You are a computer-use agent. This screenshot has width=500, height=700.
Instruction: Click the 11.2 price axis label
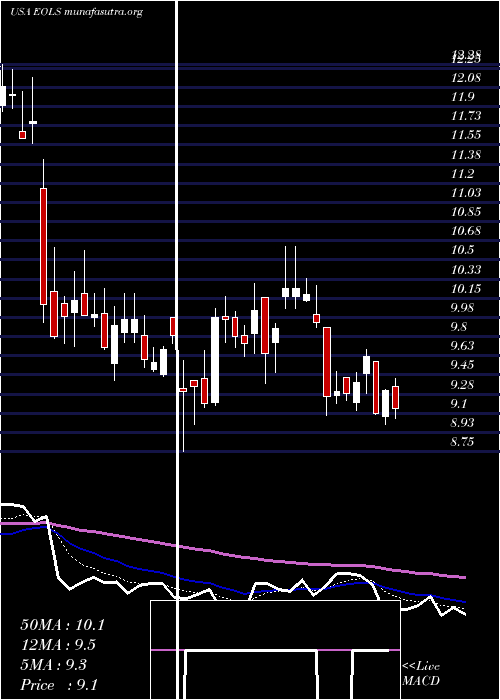click(462, 174)
